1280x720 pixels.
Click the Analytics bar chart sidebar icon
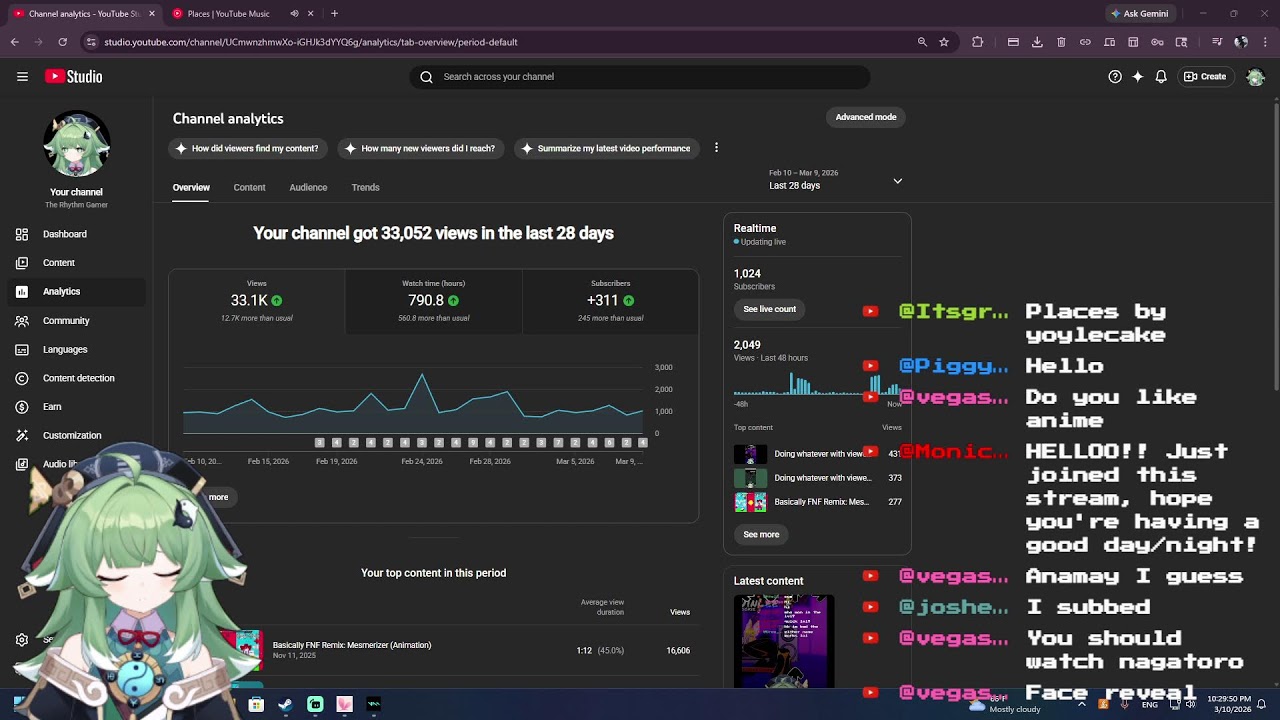pyautogui.click(x=22, y=292)
